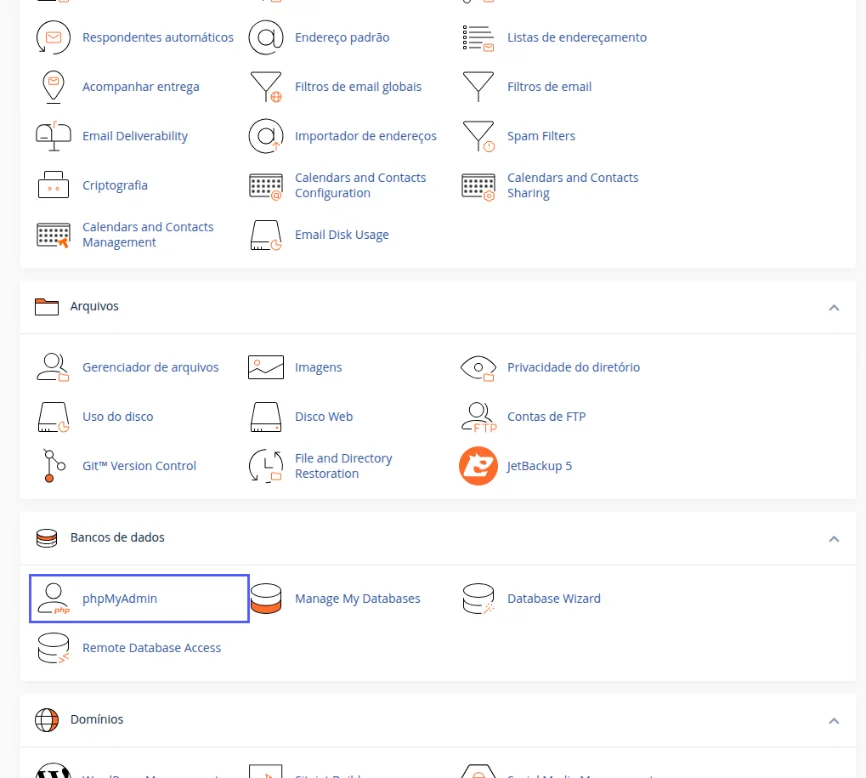Open the Git Version Control link

(139, 465)
